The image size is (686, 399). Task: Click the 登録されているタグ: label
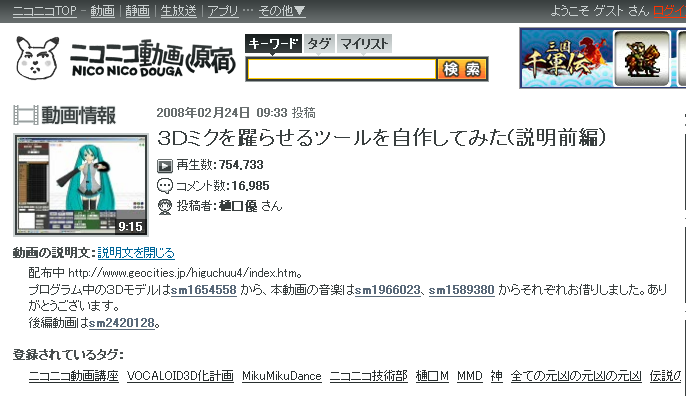(x=68, y=354)
